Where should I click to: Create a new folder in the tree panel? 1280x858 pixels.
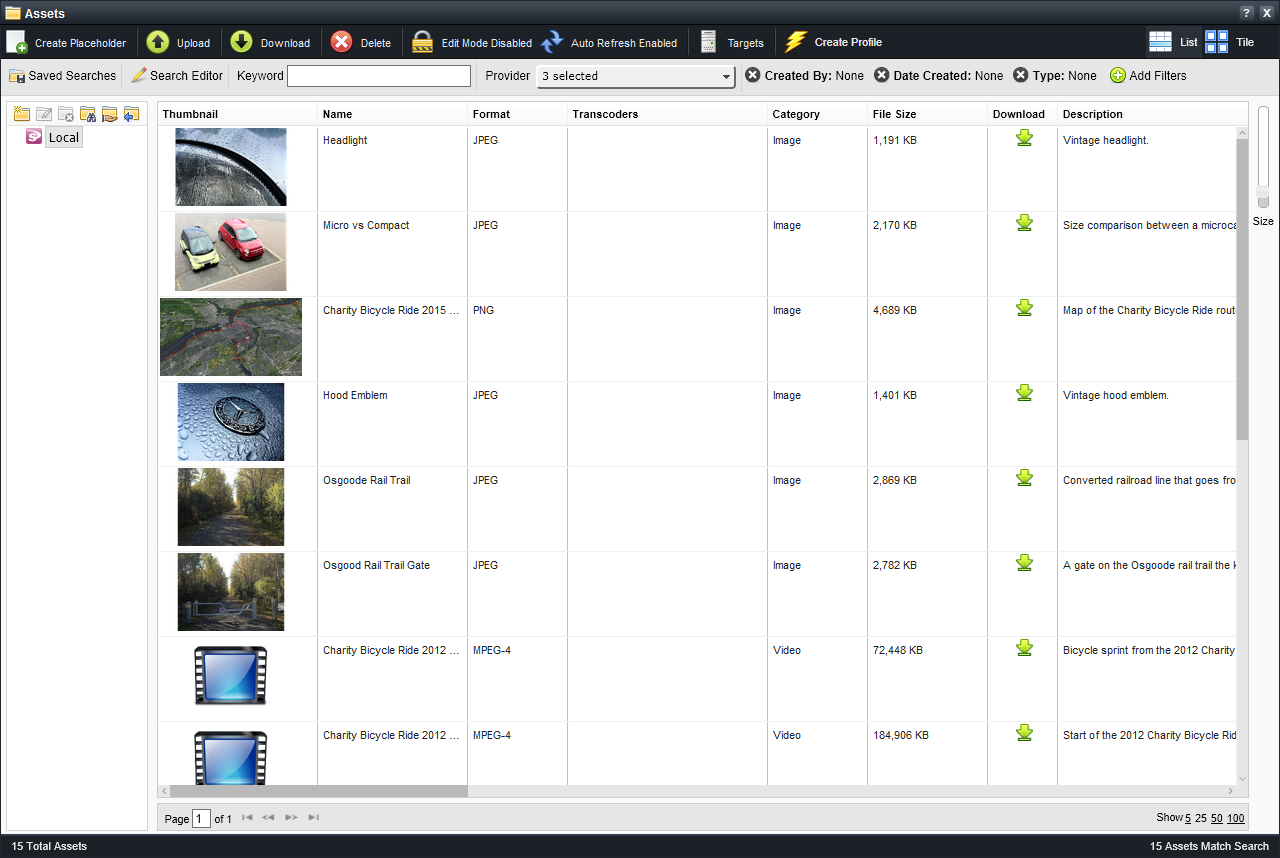[21, 113]
